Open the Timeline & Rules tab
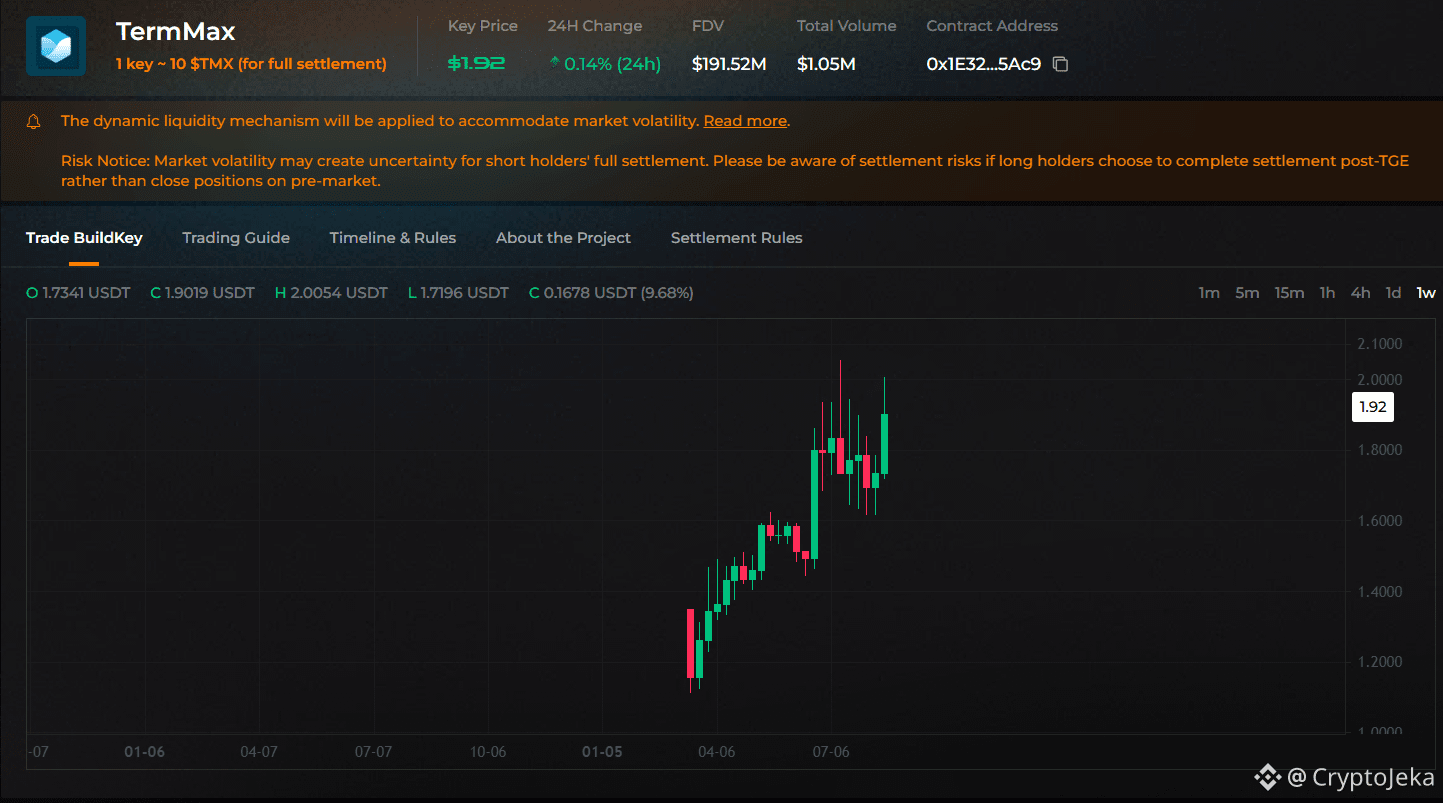The image size is (1443, 803). (x=393, y=238)
